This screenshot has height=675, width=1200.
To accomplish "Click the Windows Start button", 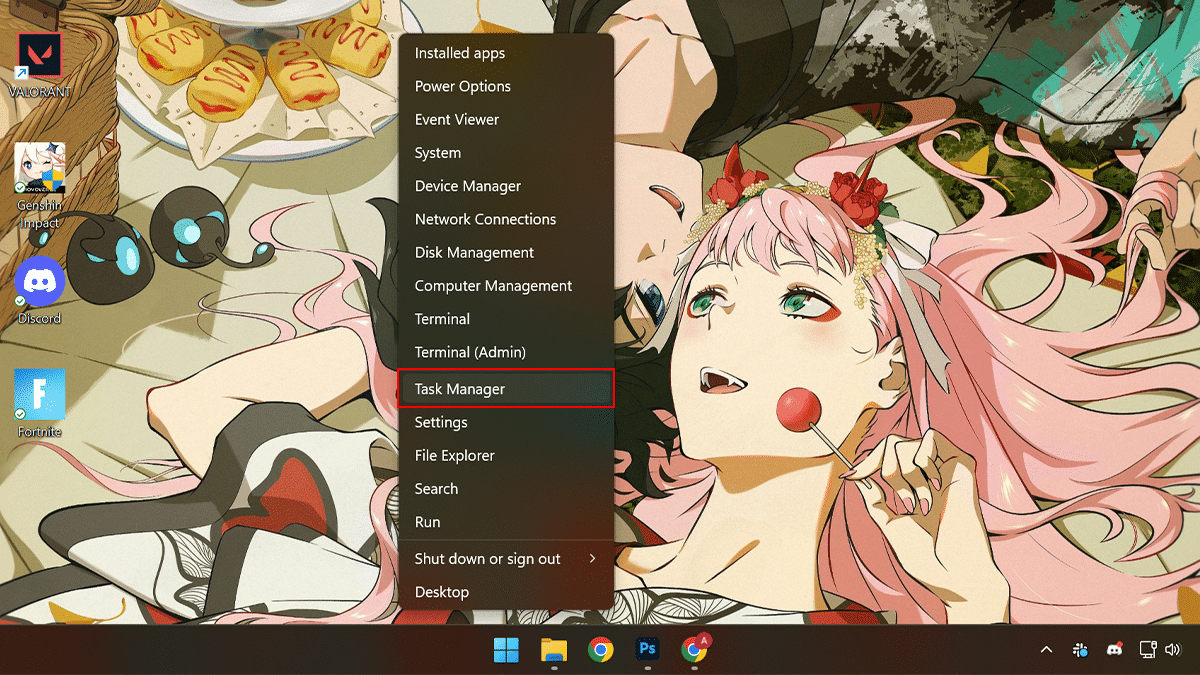I will pos(506,650).
